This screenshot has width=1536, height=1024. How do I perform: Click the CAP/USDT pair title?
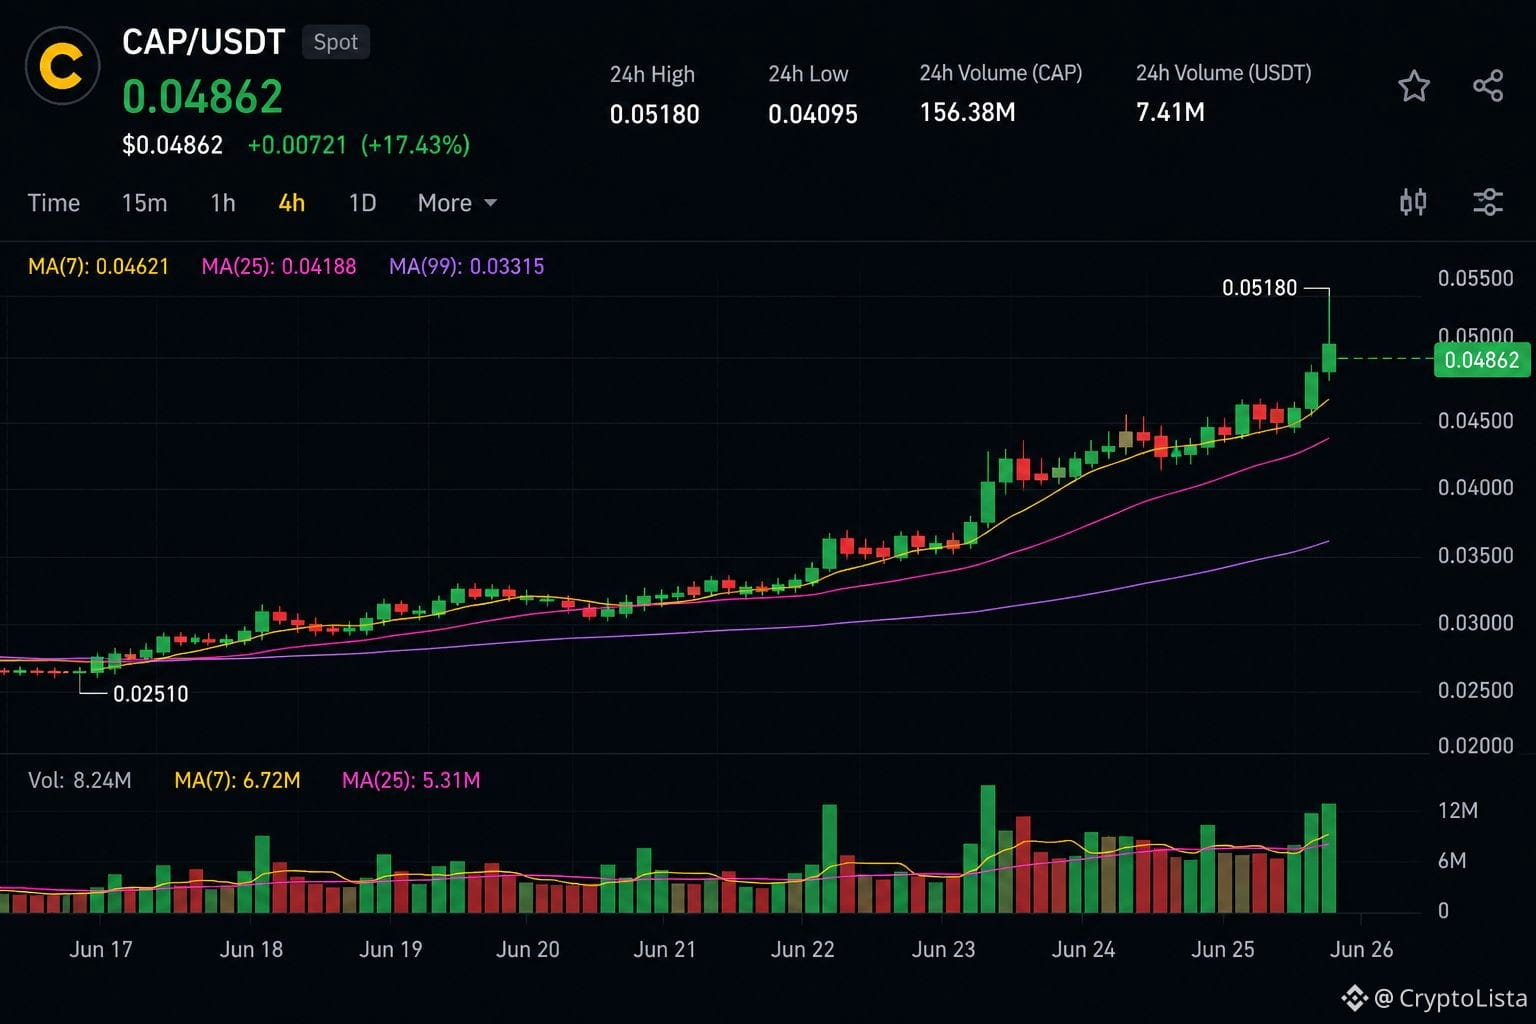coord(203,42)
